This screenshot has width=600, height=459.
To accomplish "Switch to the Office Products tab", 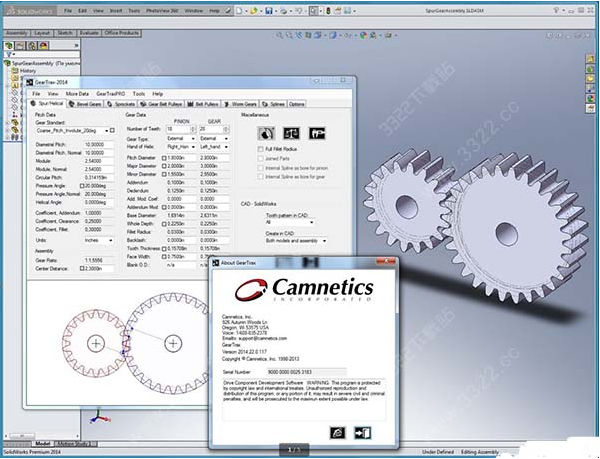I will pos(121,33).
